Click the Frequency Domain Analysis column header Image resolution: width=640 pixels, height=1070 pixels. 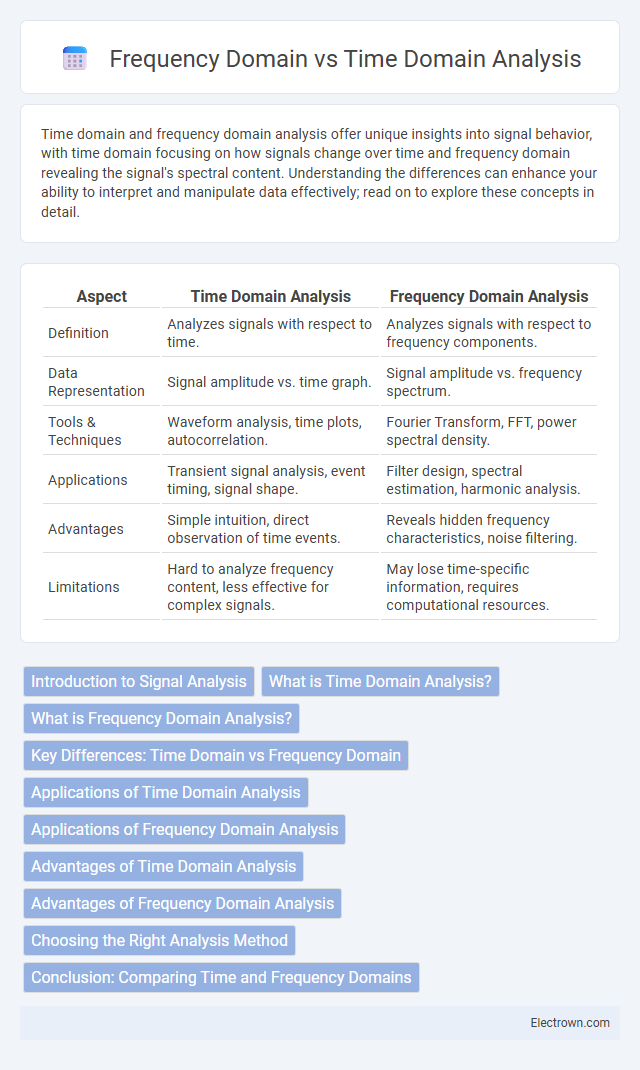[489, 296]
